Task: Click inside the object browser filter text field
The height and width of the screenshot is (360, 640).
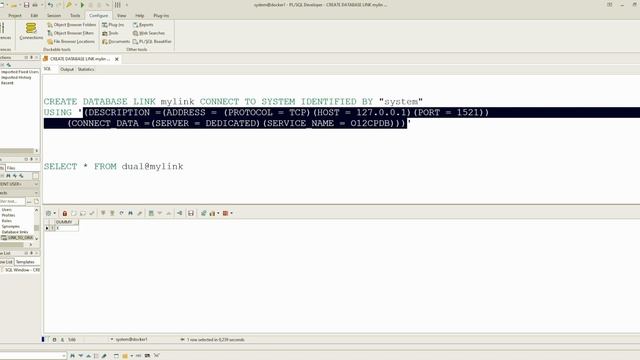Action: [13, 201]
